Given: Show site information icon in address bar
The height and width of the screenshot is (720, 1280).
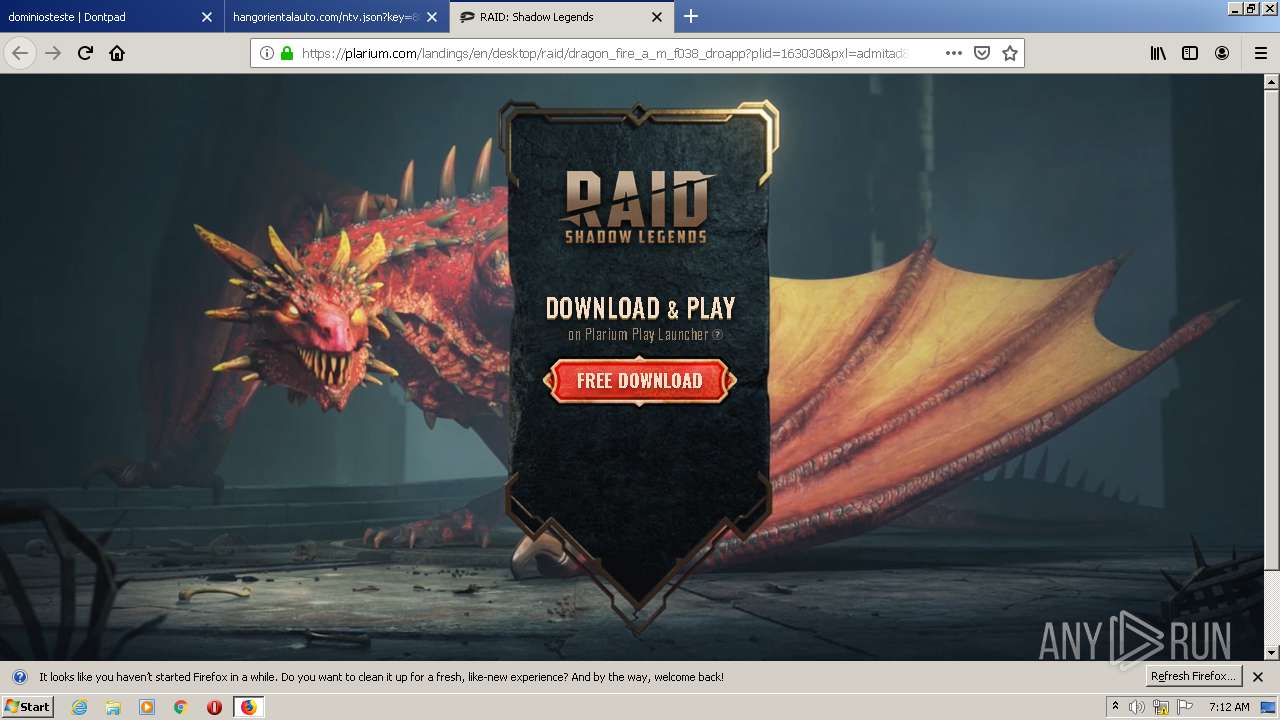Looking at the screenshot, I should 266,53.
